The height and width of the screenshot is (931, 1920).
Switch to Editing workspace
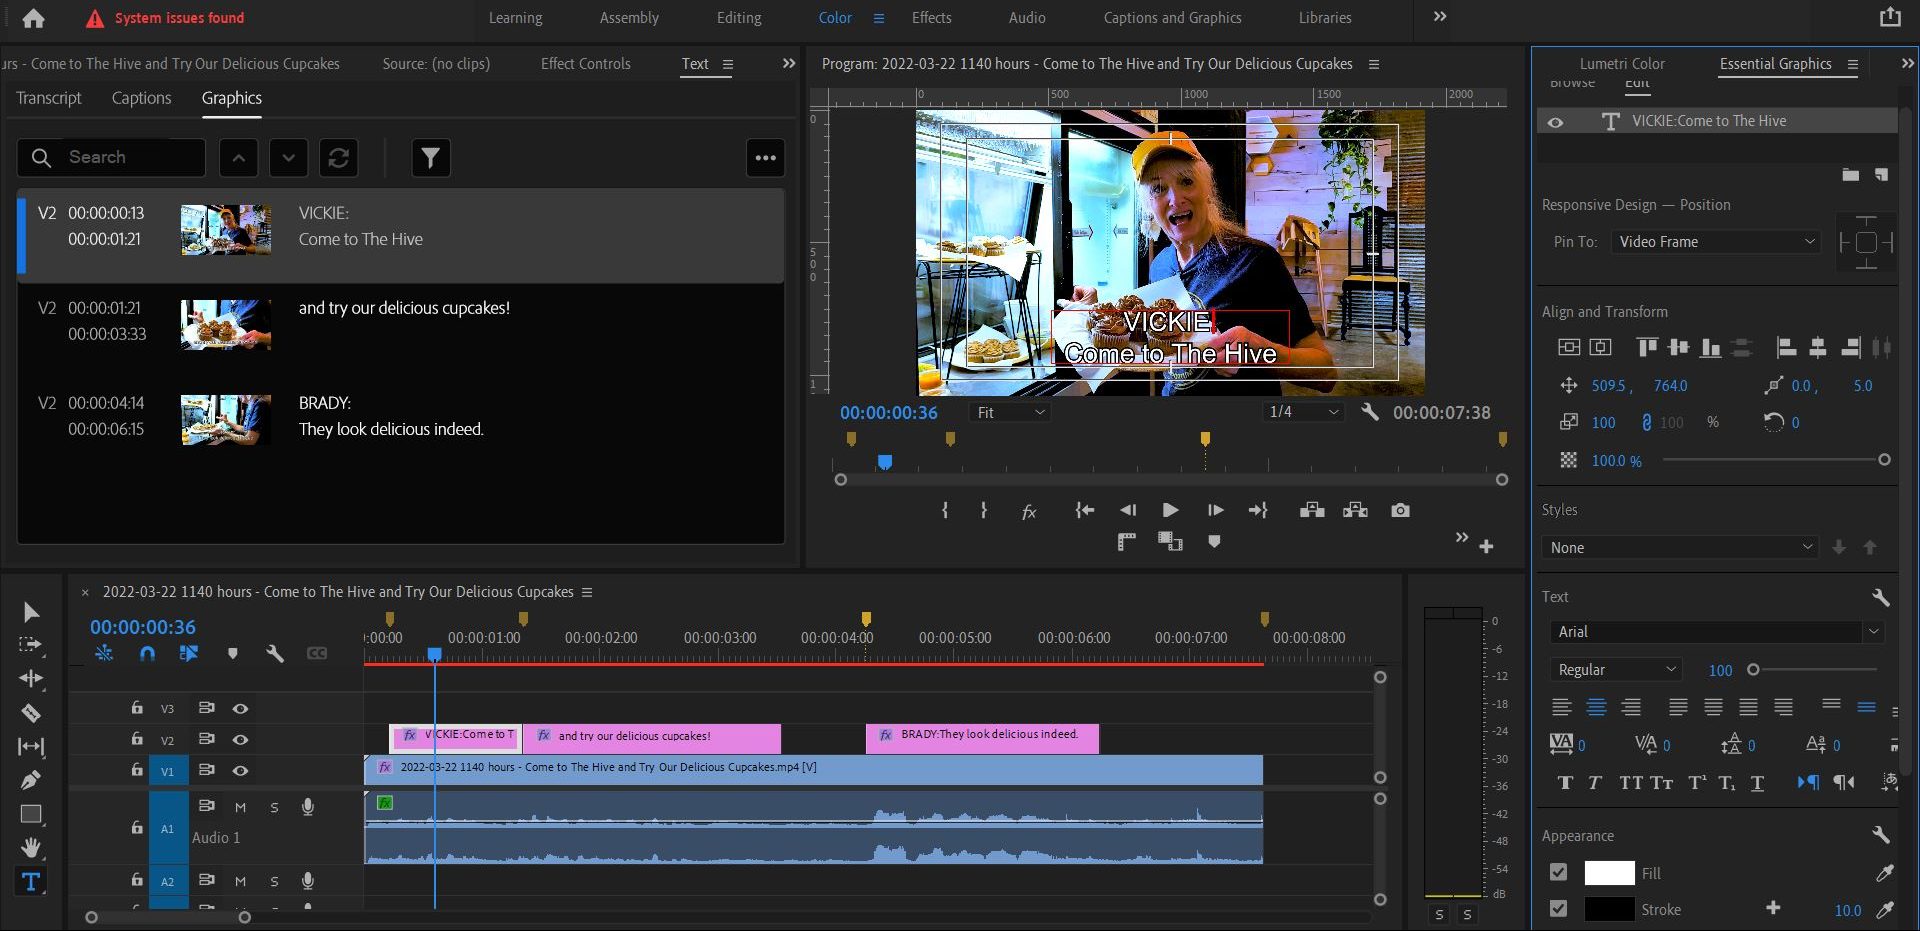(x=739, y=18)
